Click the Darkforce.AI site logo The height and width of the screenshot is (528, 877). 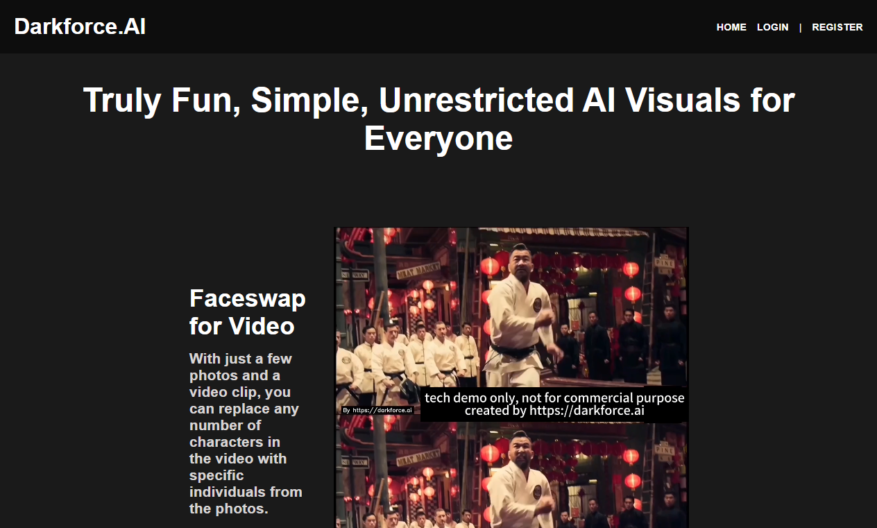[x=80, y=26]
